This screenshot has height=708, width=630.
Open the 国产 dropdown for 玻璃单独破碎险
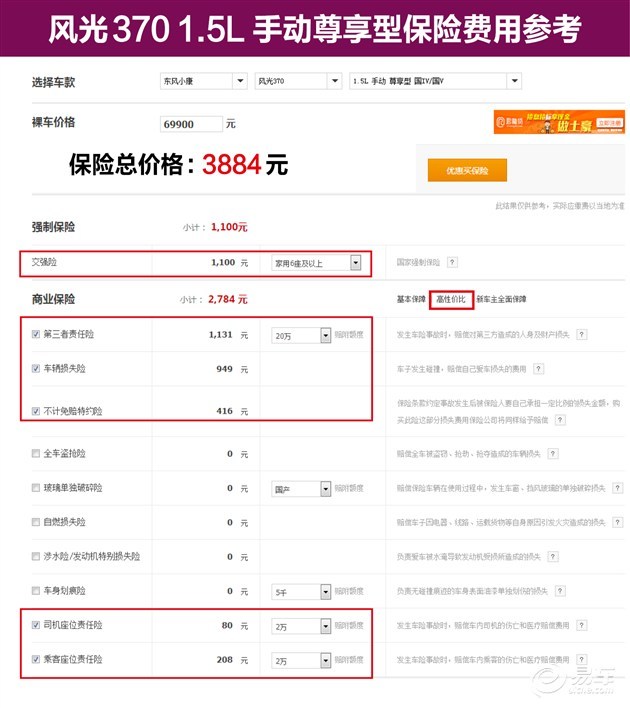301,489
